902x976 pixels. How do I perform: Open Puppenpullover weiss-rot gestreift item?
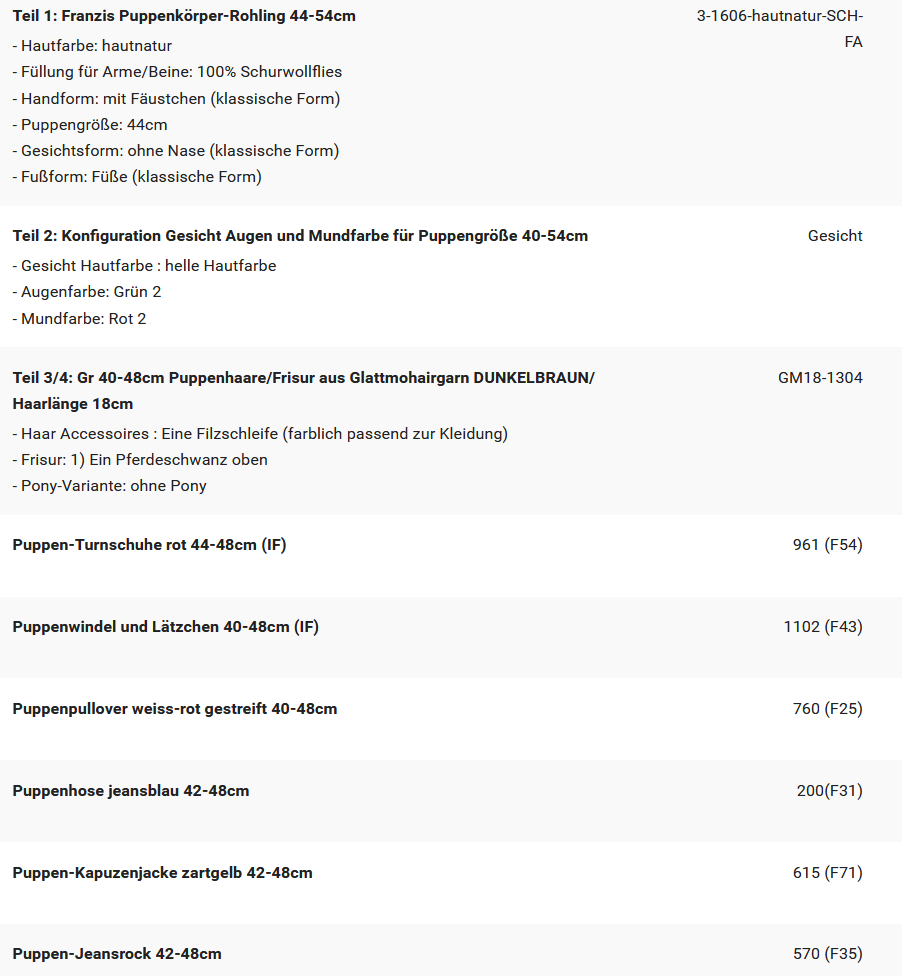pos(175,709)
